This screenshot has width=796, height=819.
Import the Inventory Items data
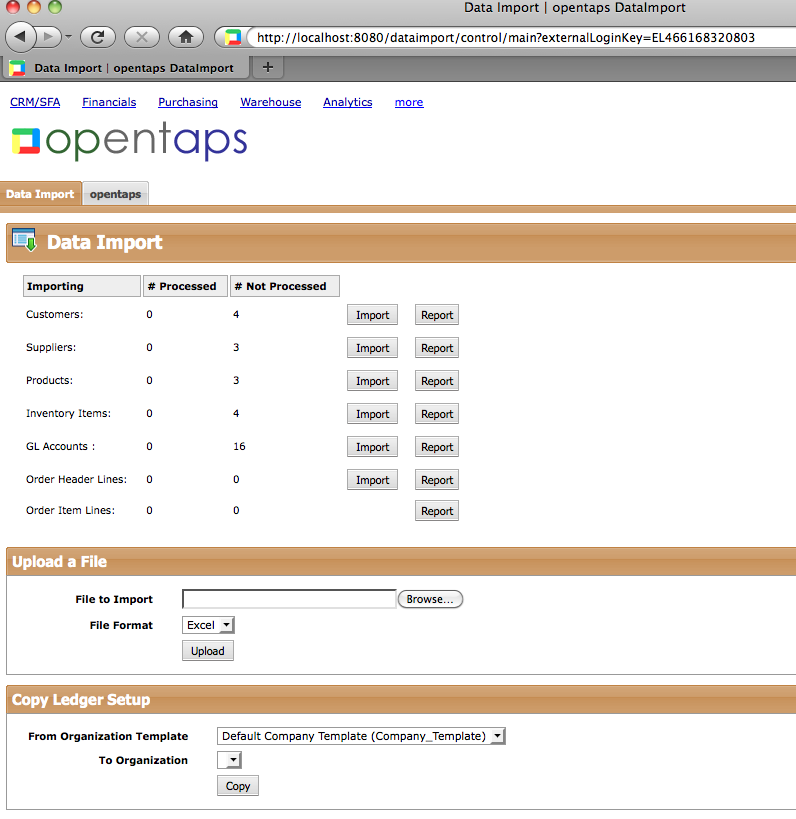point(372,414)
